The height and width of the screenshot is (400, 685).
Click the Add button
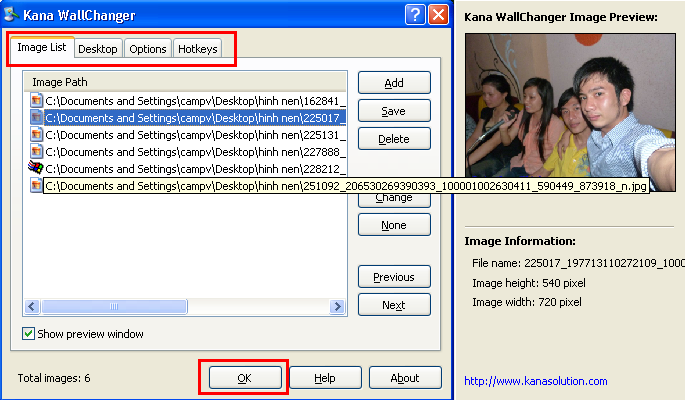394,83
